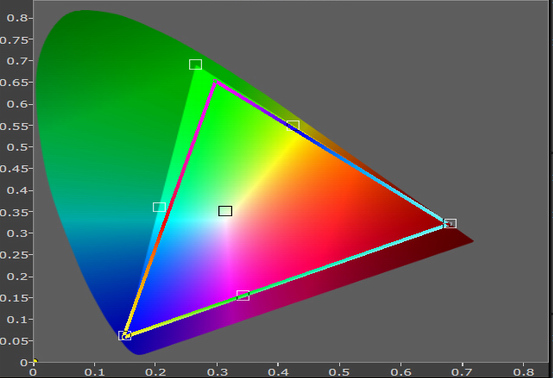The height and width of the screenshot is (378, 553).
Task: Select the yellow secondary target square
Action: 293,125
